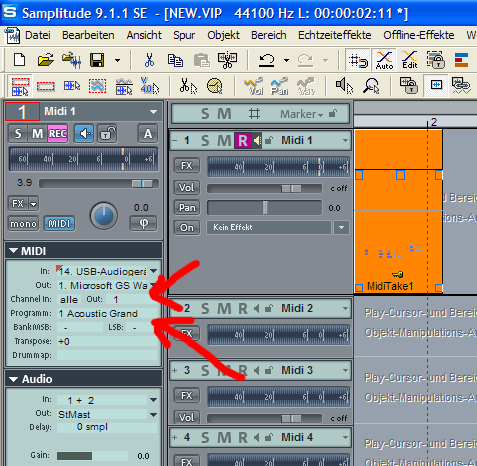Click the A automation button in track editor

(x=148, y=134)
